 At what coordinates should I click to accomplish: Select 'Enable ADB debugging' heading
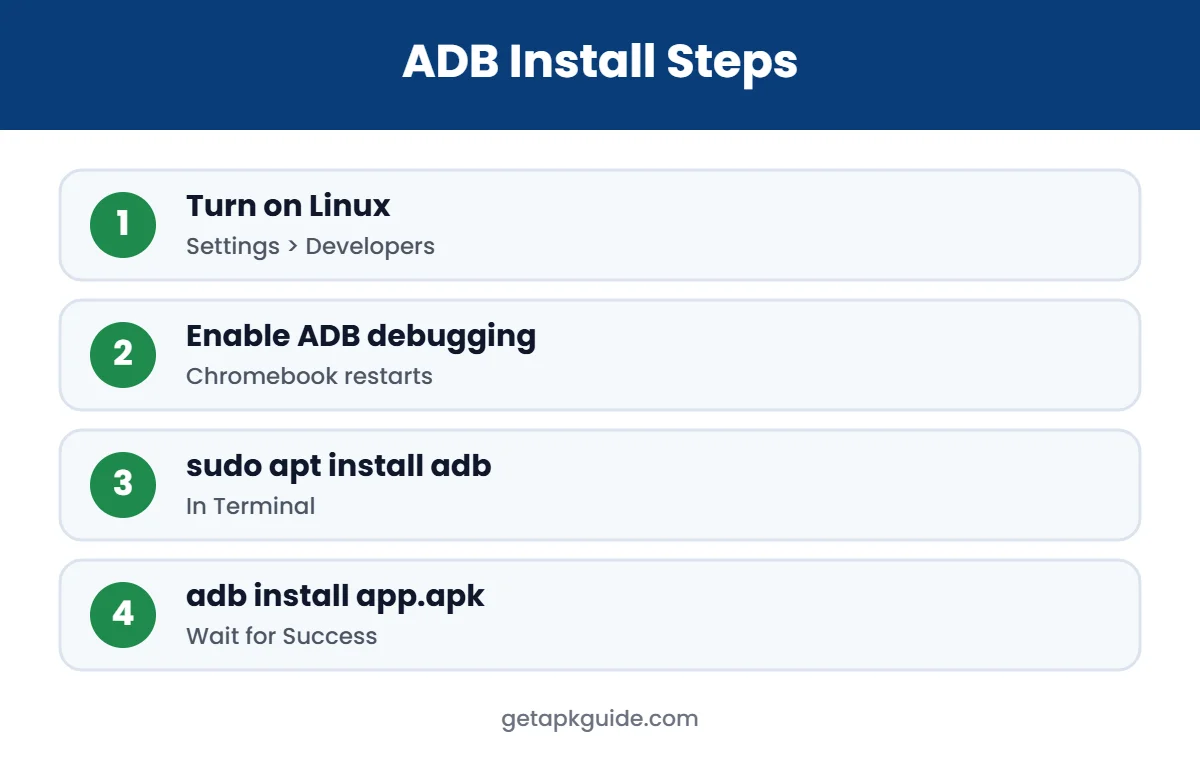click(x=361, y=336)
